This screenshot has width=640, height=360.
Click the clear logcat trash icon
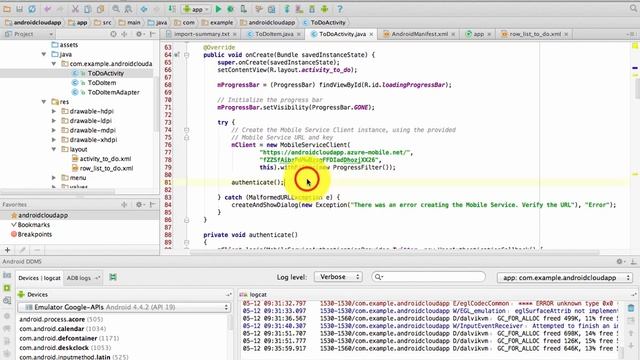pyautogui.click(x=631, y=308)
